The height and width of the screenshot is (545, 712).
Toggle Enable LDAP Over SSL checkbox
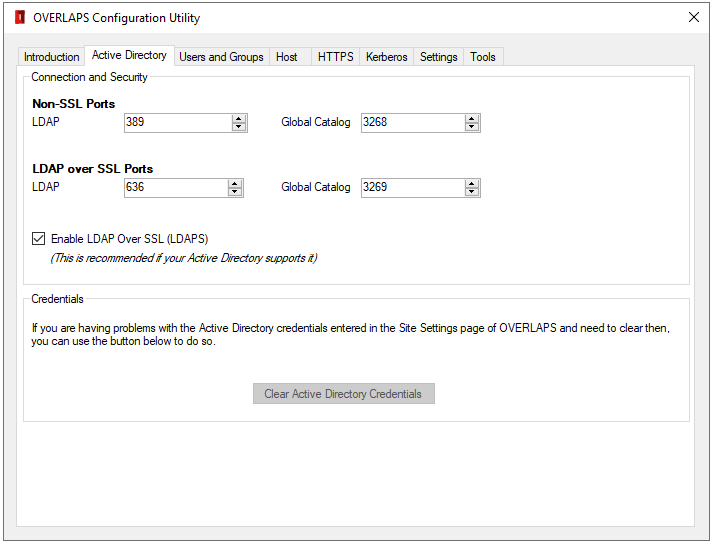[x=39, y=238]
